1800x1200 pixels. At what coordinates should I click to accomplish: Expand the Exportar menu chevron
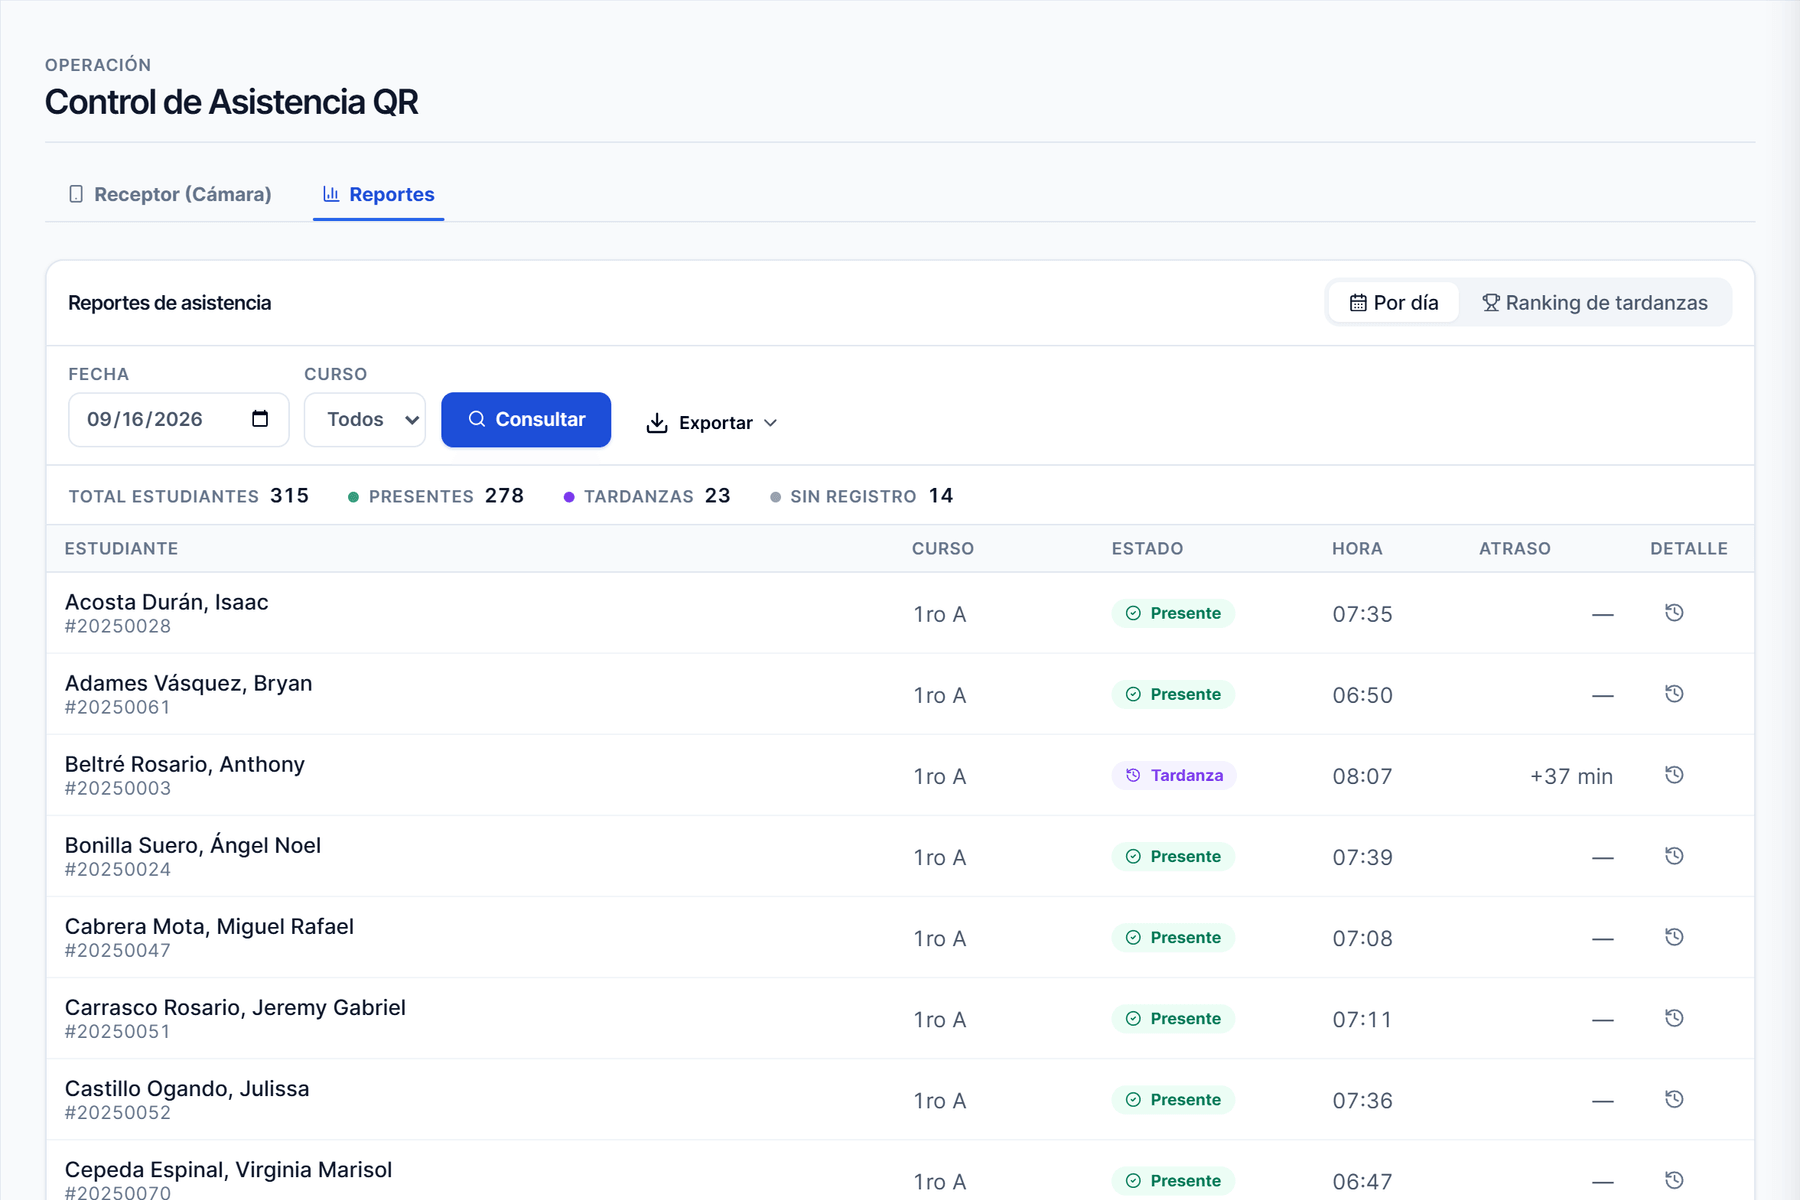pyautogui.click(x=770, y=423)
